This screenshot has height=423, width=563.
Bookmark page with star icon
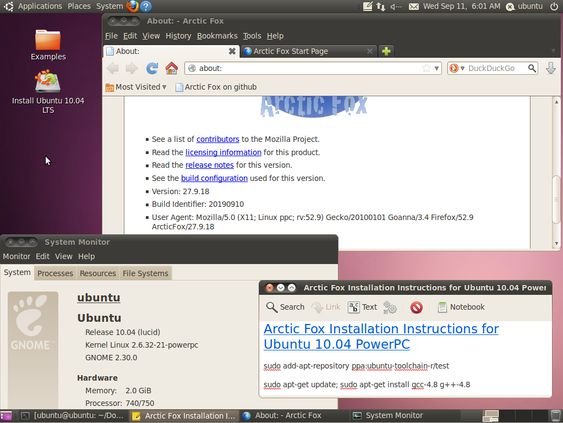coord(426,68)
